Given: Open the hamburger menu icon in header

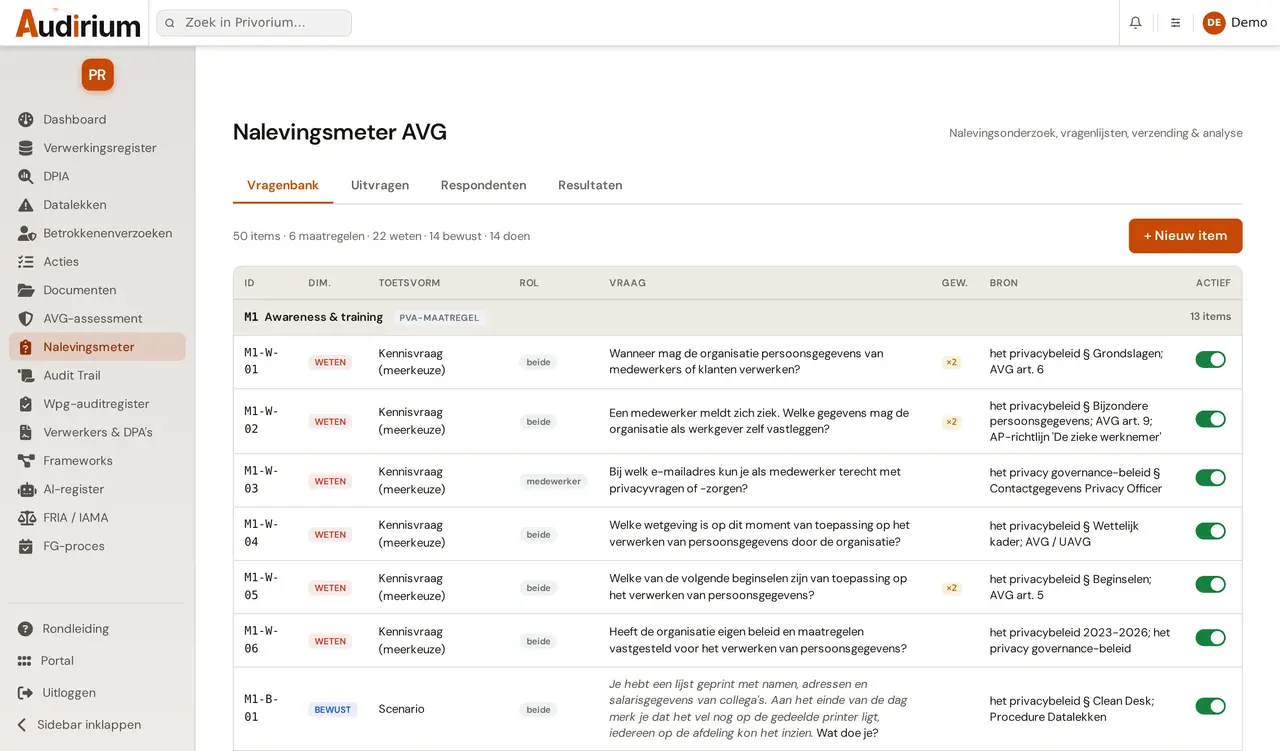Looking at the screenshot, I should pyautogui.click(x=1175, y=22).
